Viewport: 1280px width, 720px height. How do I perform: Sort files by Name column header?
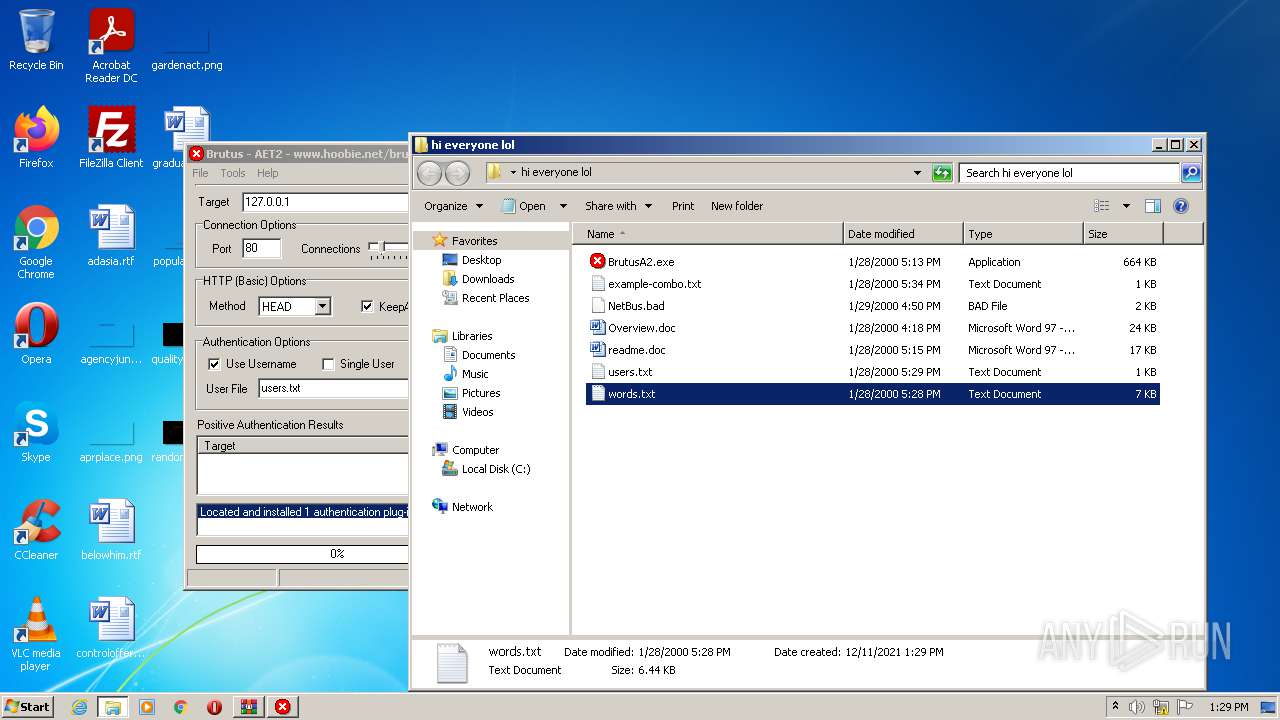(708, 234)
